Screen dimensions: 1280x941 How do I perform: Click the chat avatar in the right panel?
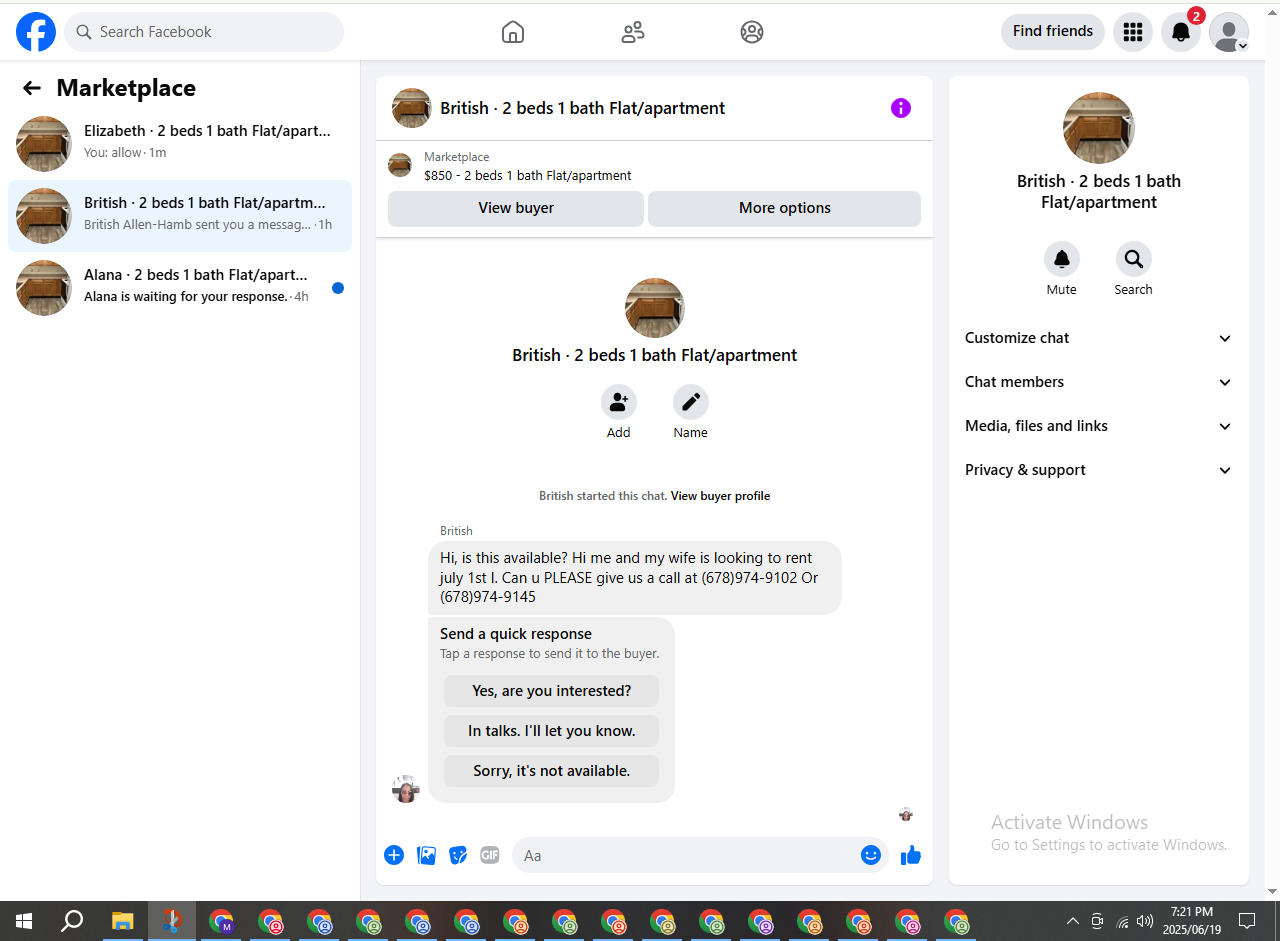pyautogui.click(x=1099, y=128)
